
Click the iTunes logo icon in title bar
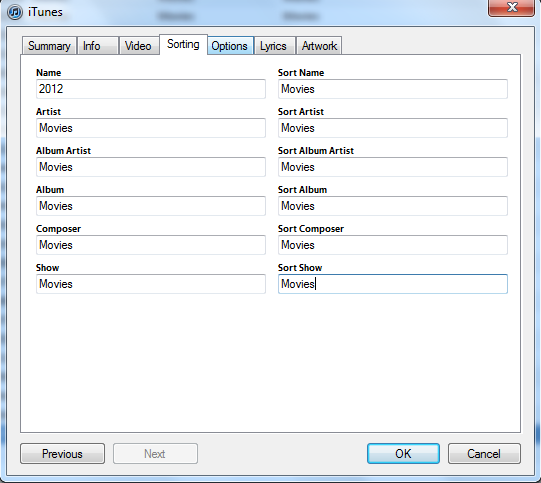(x=15, y=12)
